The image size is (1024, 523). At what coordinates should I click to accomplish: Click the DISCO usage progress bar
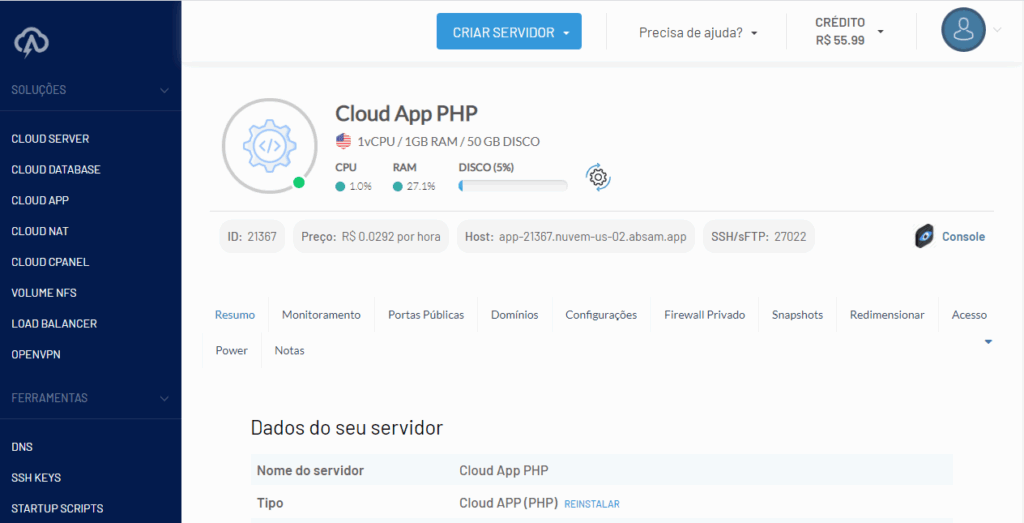(x=512, y=186)
